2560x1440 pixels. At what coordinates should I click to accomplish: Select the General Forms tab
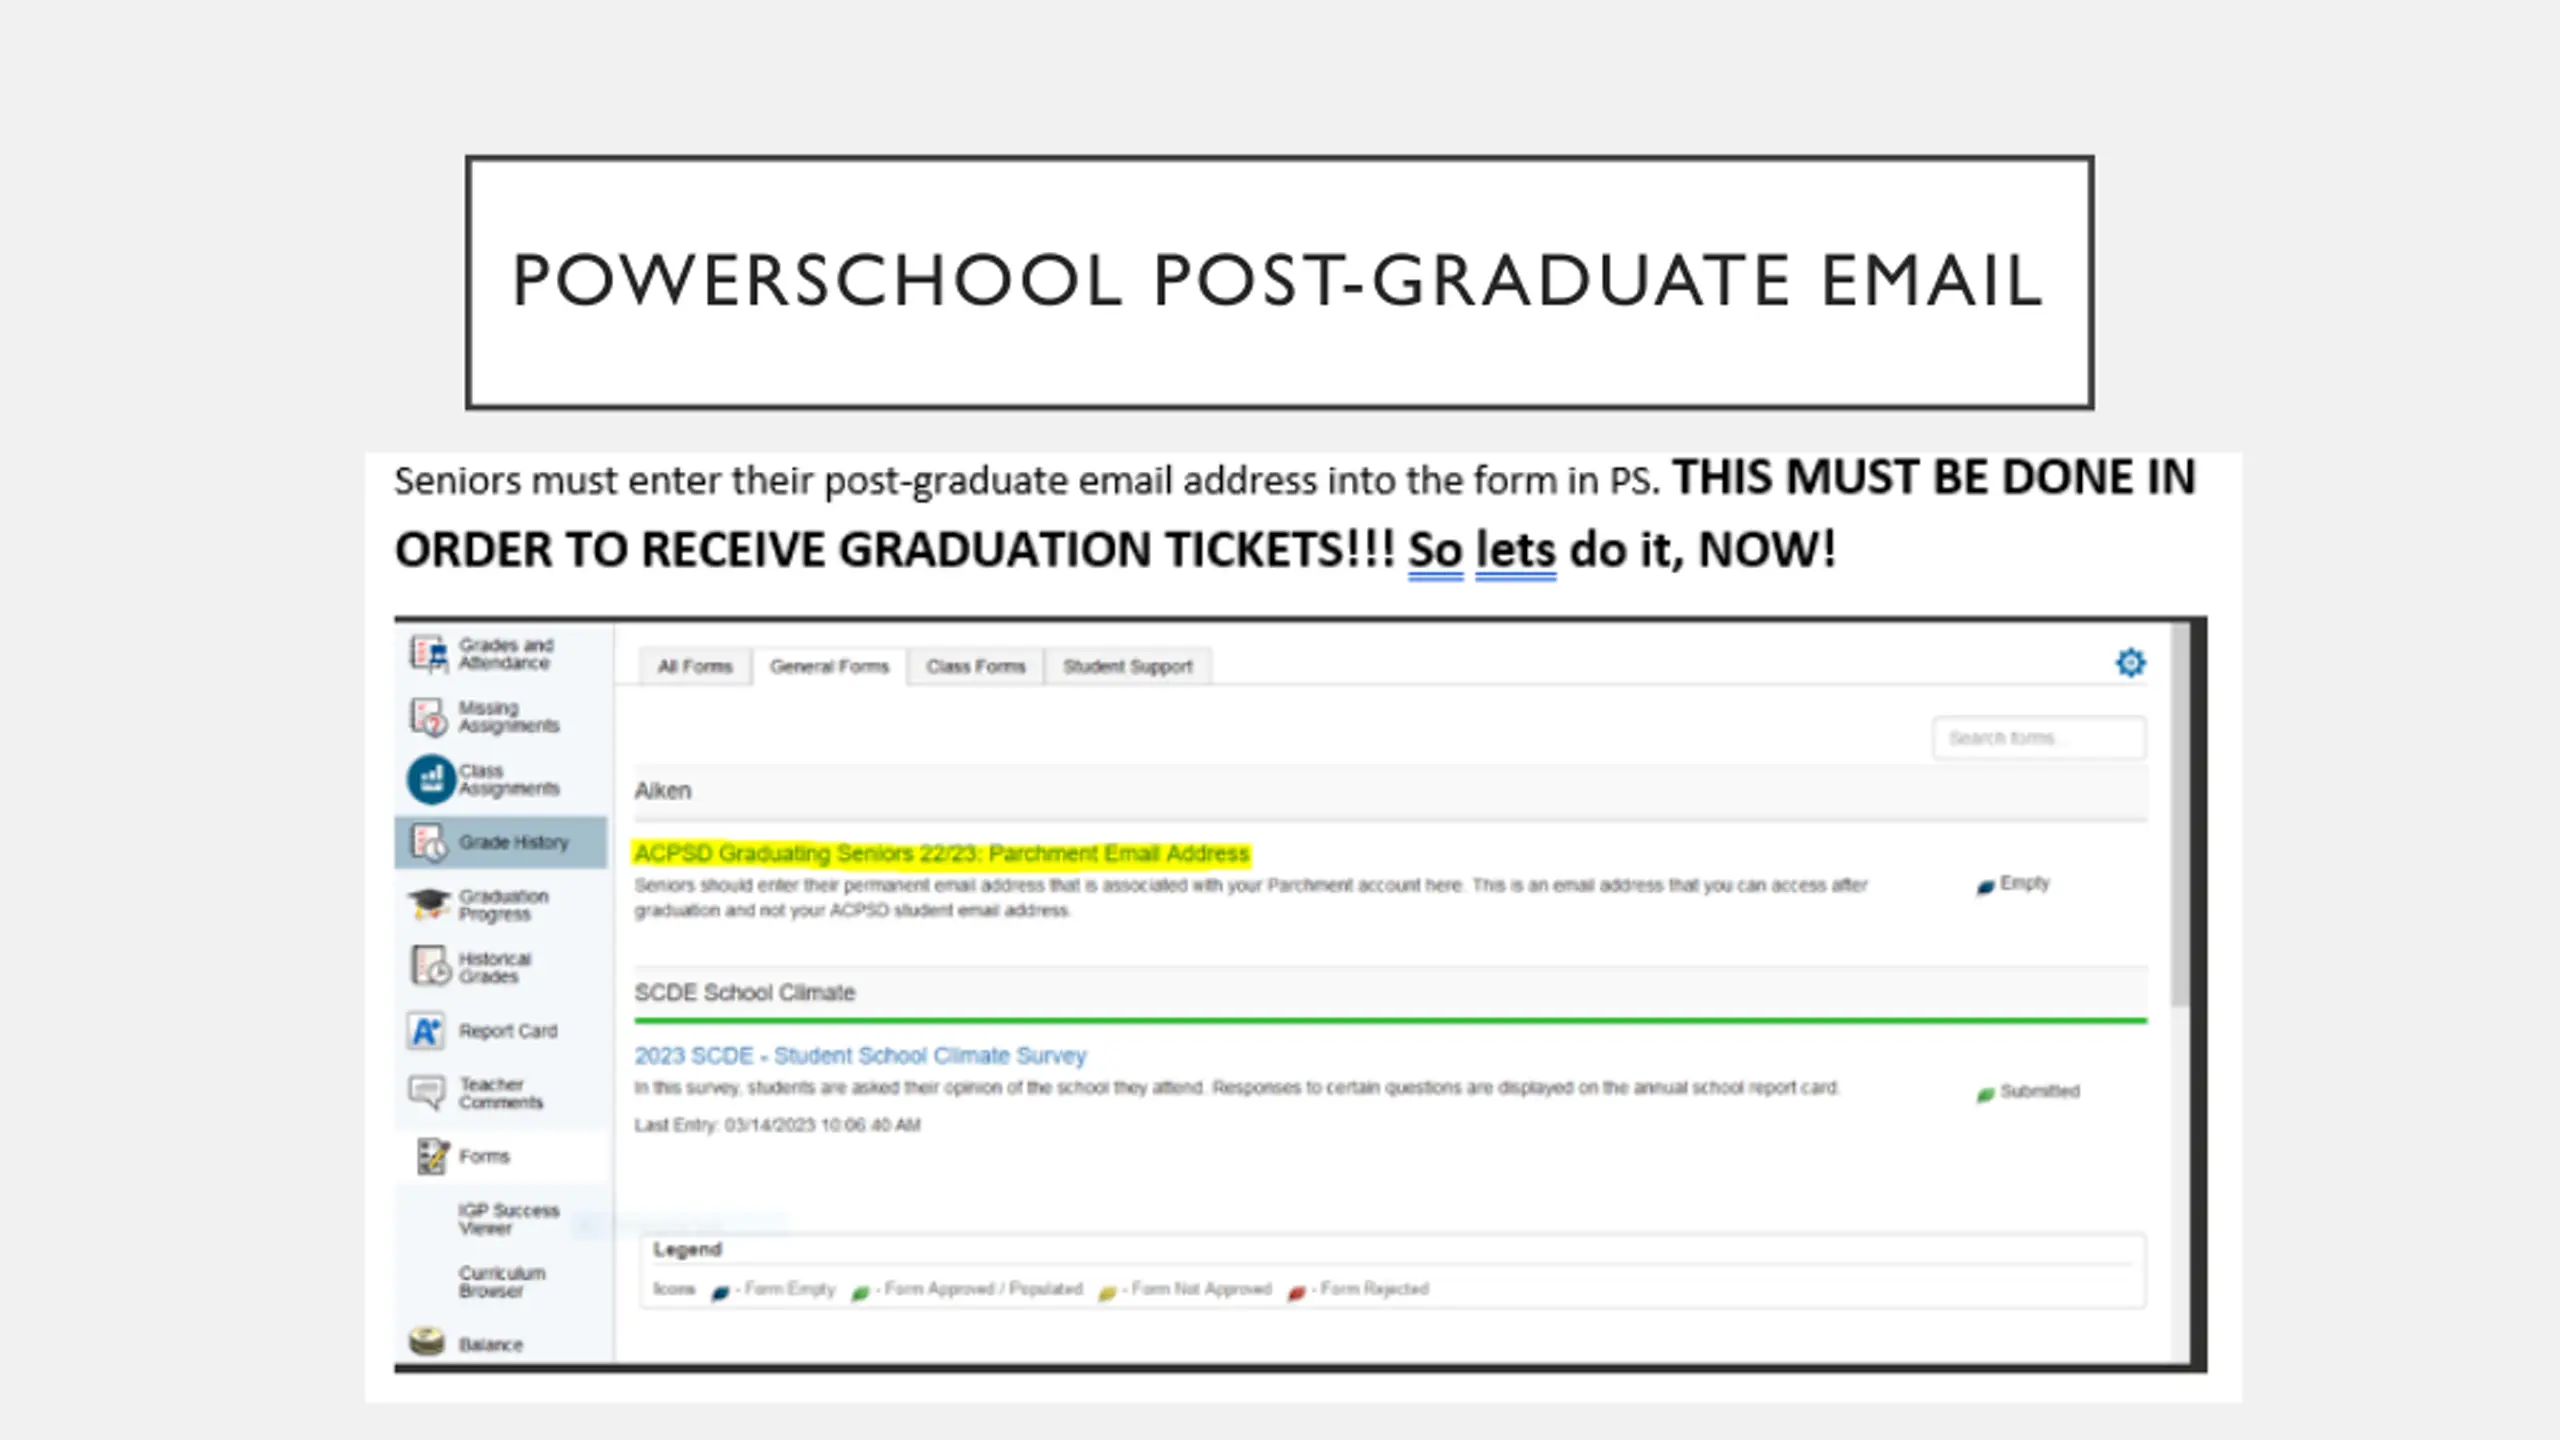(x=829, y=667)
